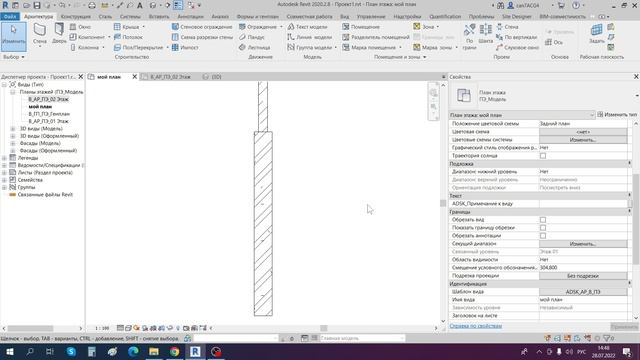Click the Save icon in quick access toolbar
This screenshot has height=360, width=640.
point(37,5)
